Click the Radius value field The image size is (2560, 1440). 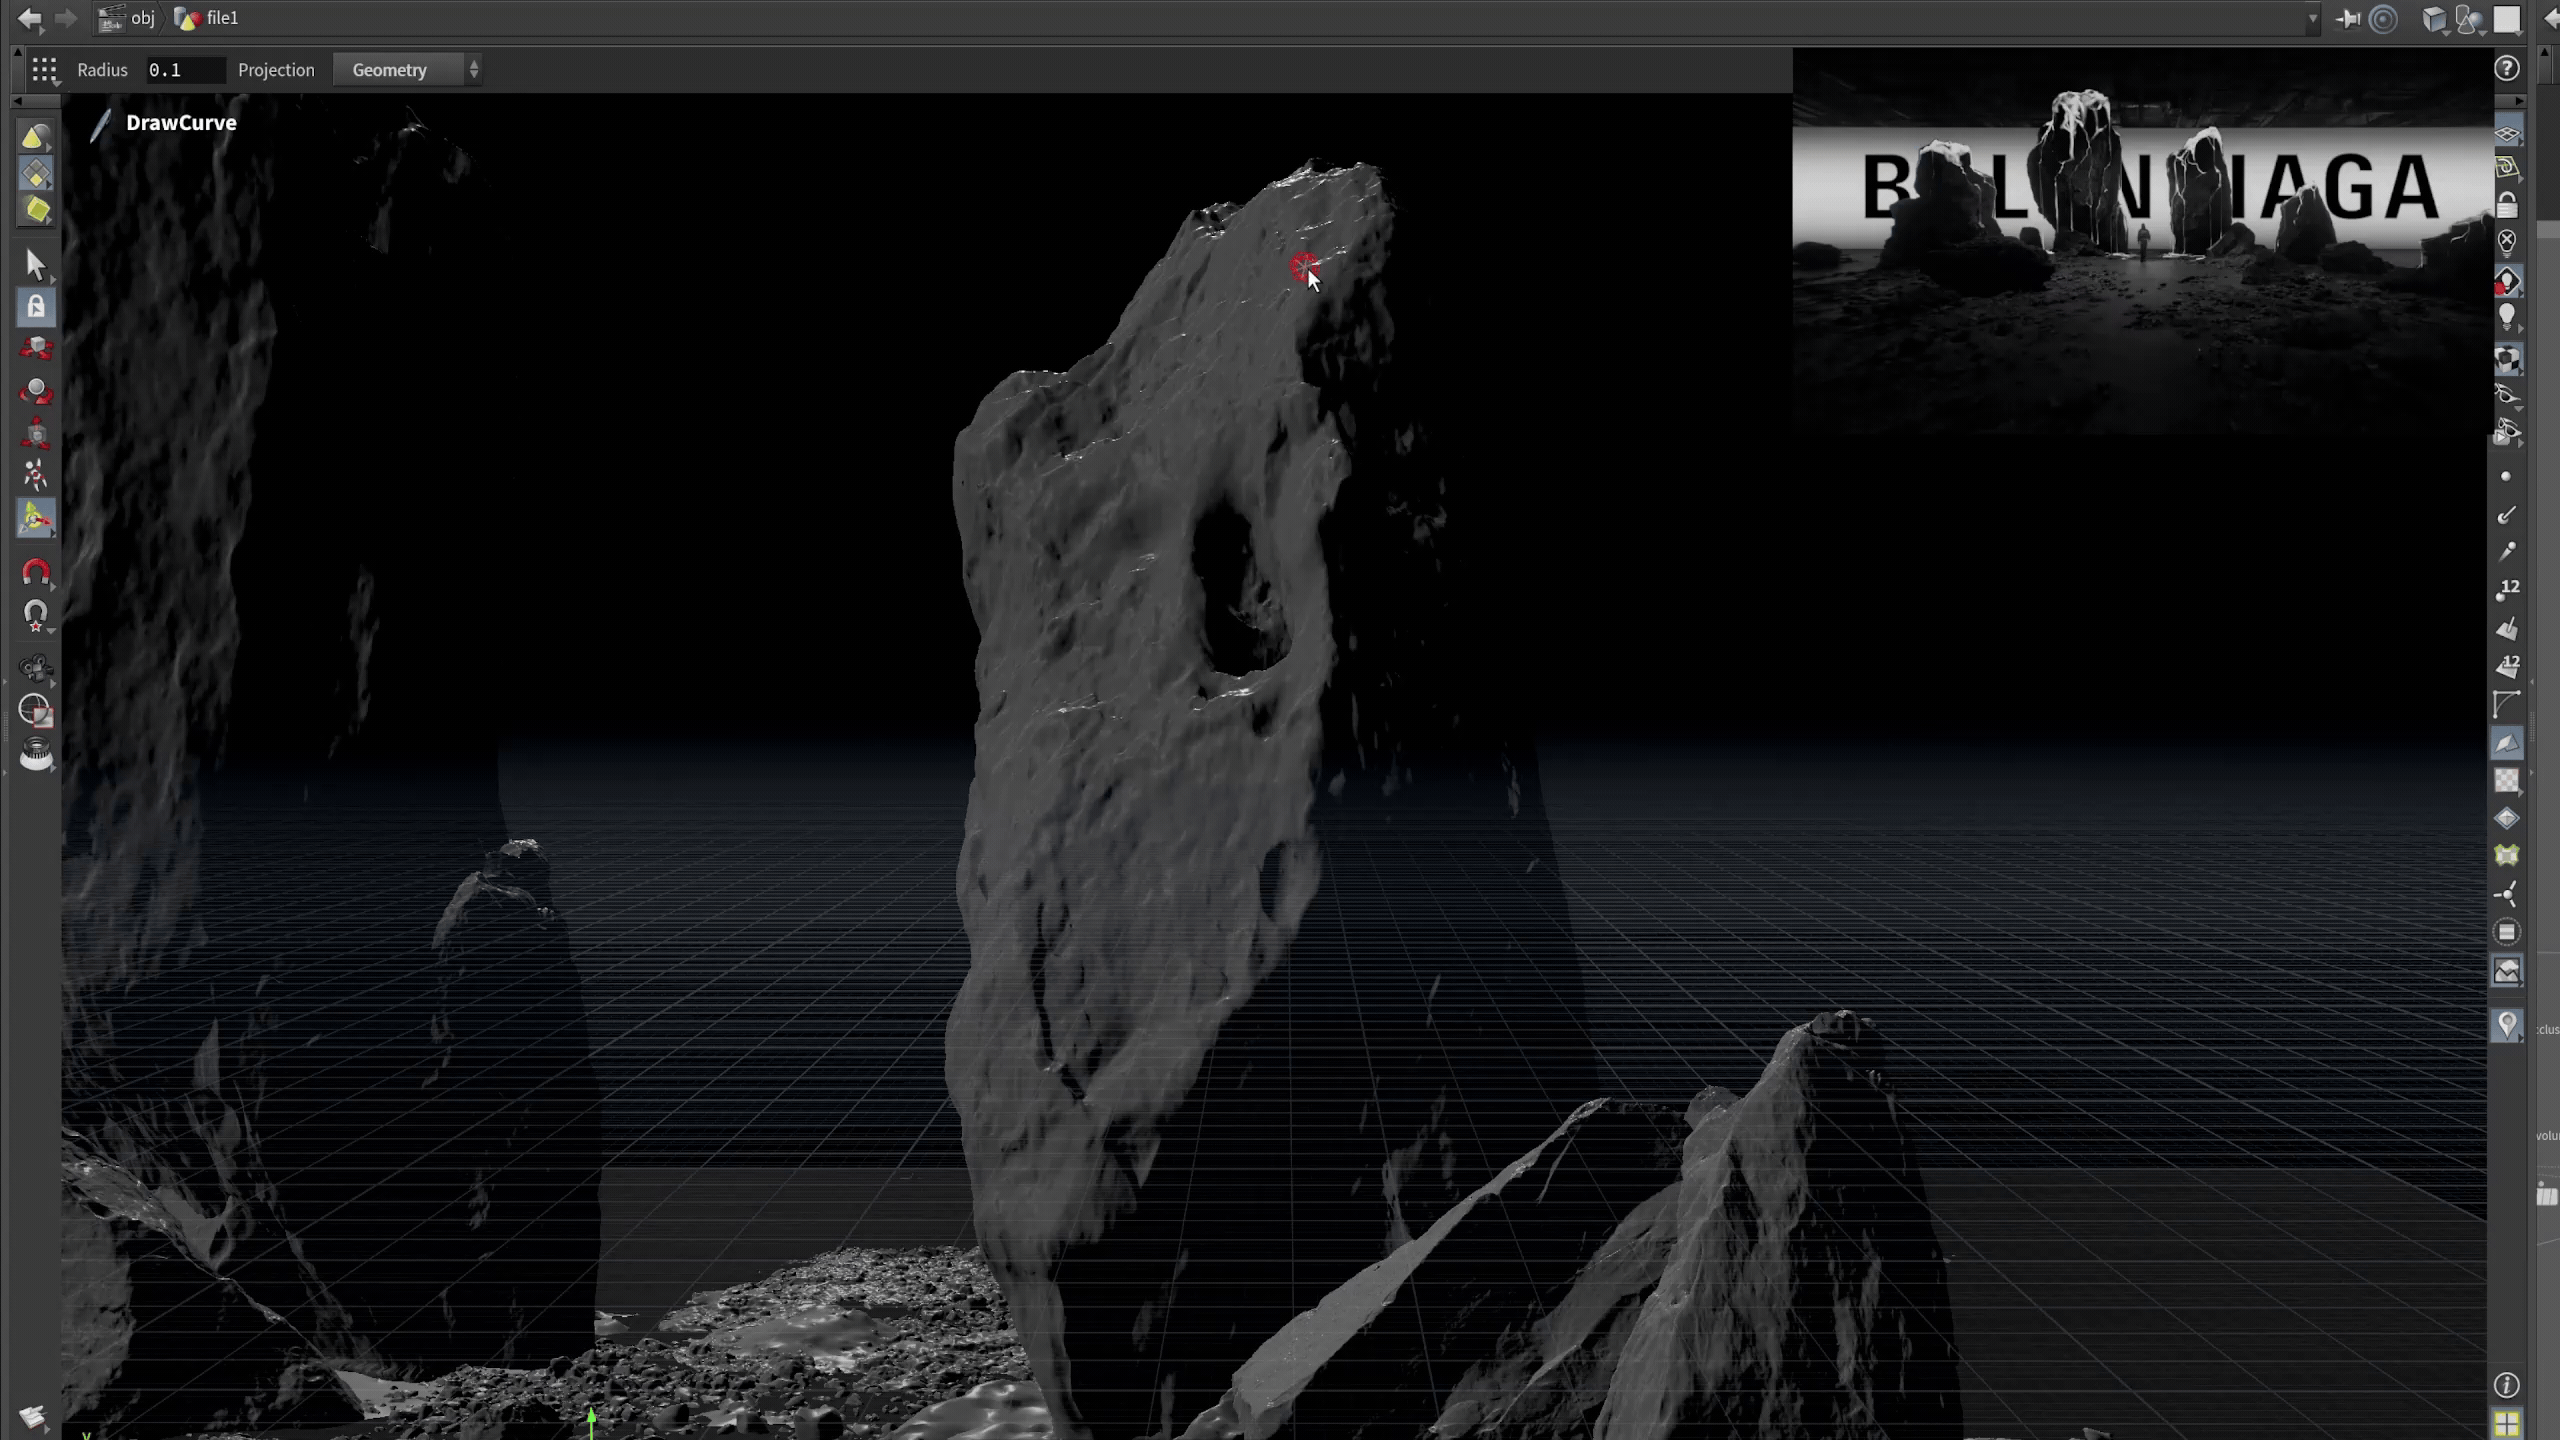(x=185, y=70)
